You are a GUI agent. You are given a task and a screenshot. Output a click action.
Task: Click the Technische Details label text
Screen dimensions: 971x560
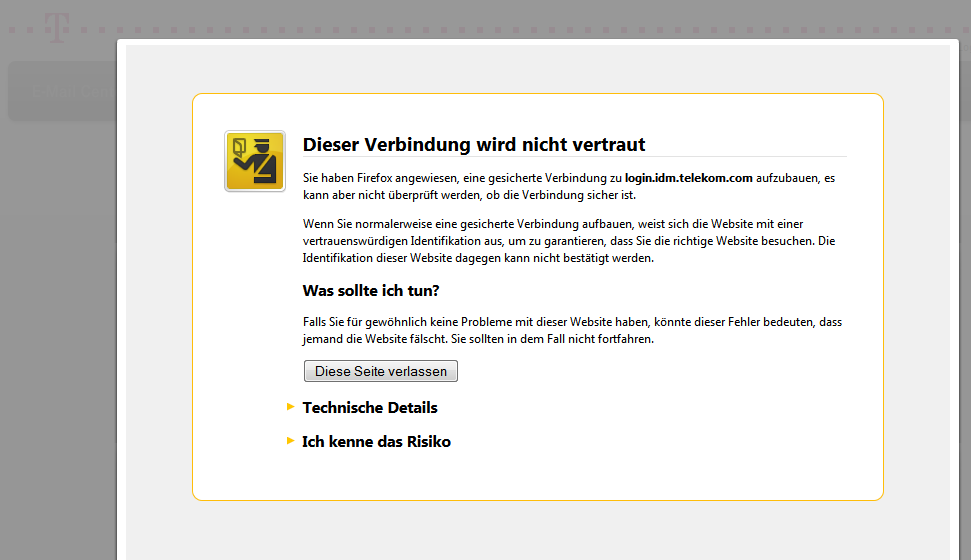370,408
